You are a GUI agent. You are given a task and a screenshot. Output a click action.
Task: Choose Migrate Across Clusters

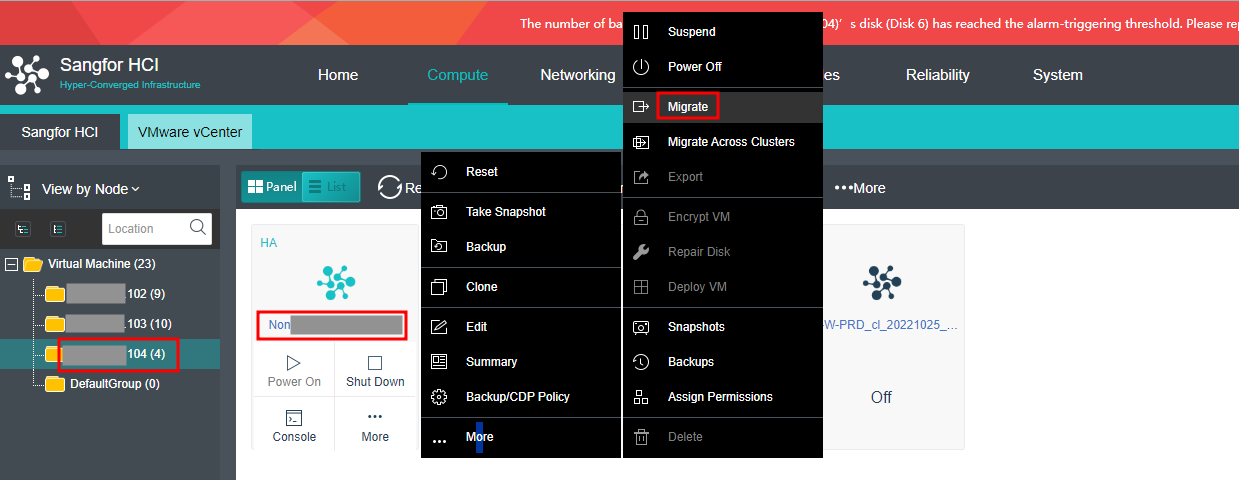tap(723, 142)
